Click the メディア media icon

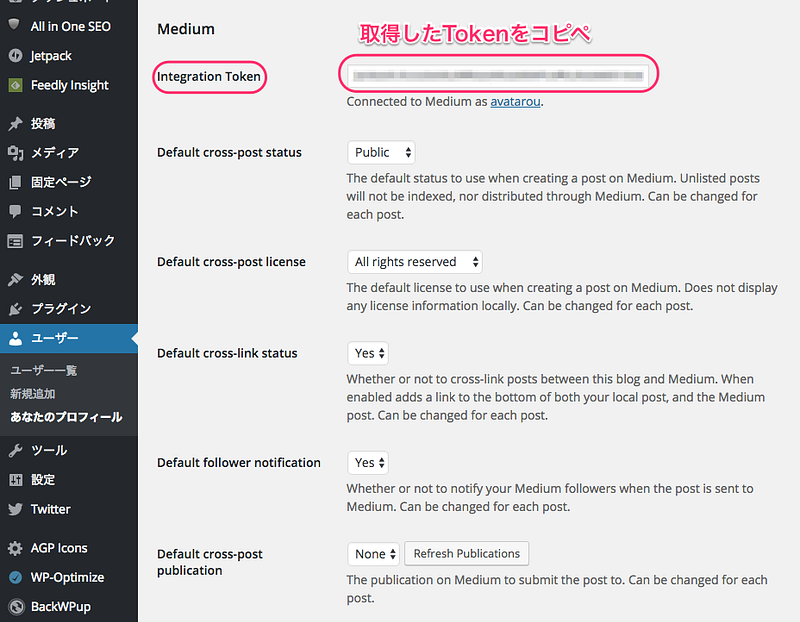pos(15,153)
